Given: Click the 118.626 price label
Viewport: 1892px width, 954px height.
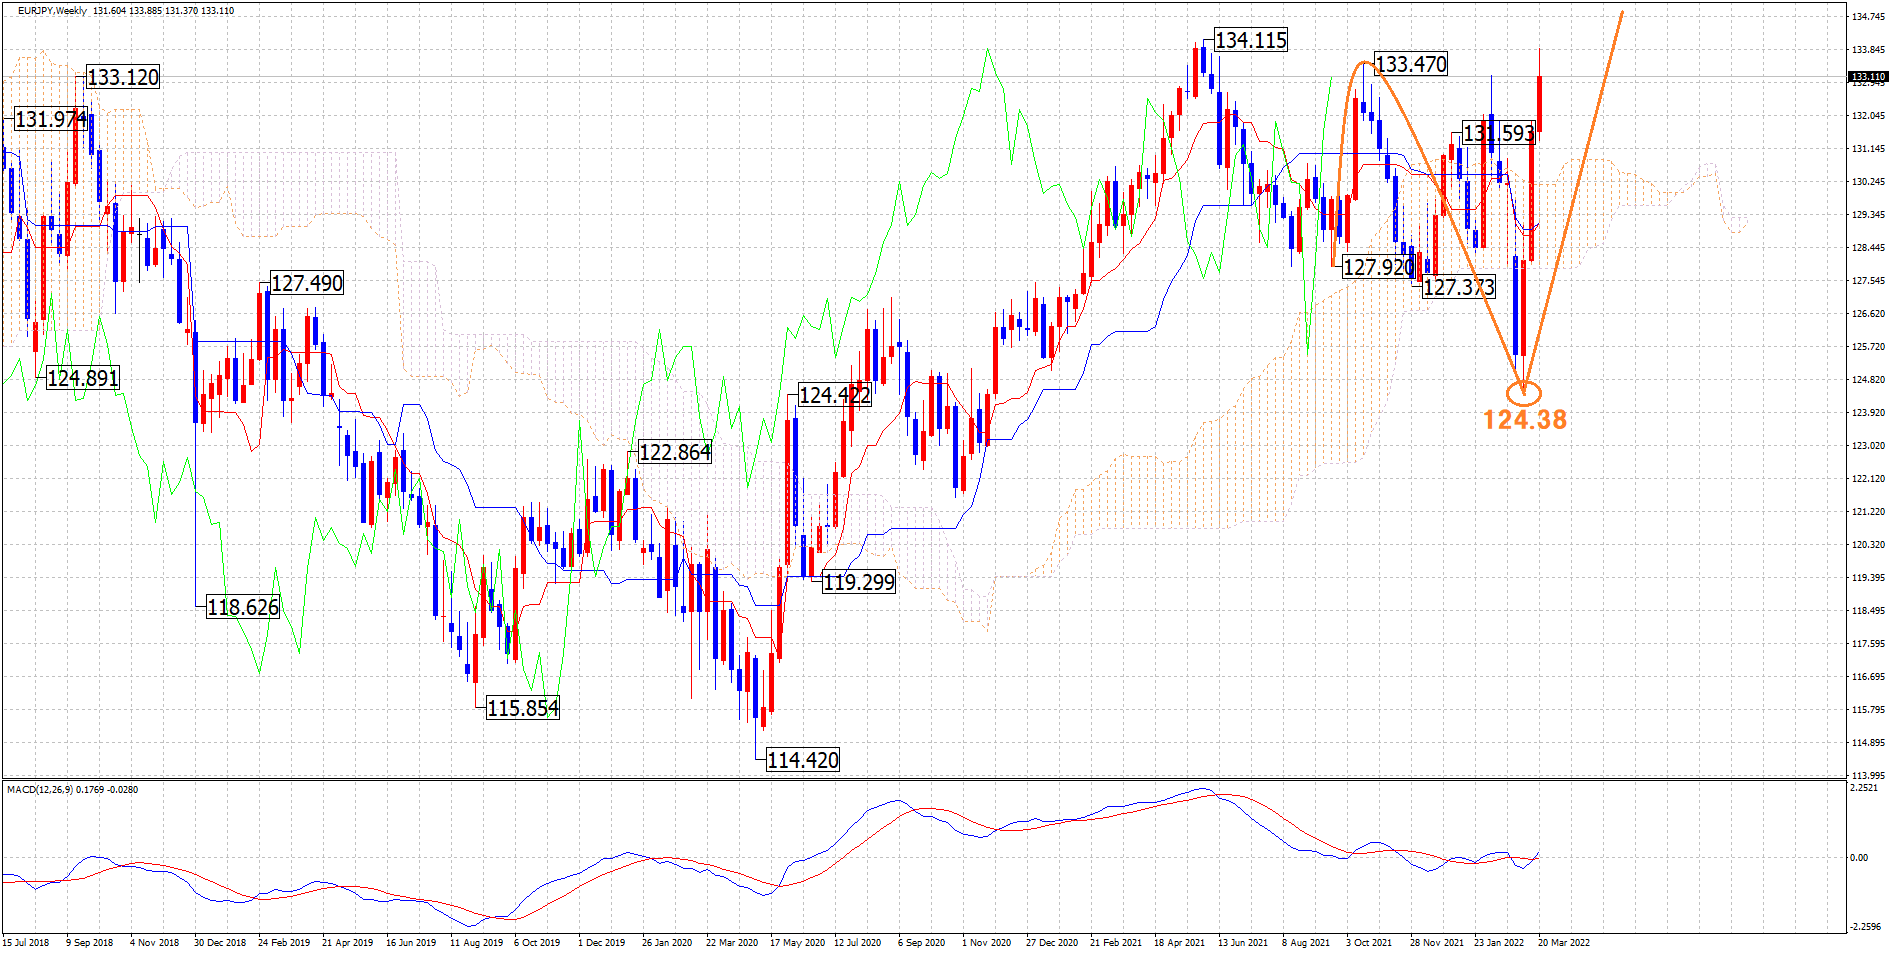Looking at the screenshot, I should click(242, 608).
